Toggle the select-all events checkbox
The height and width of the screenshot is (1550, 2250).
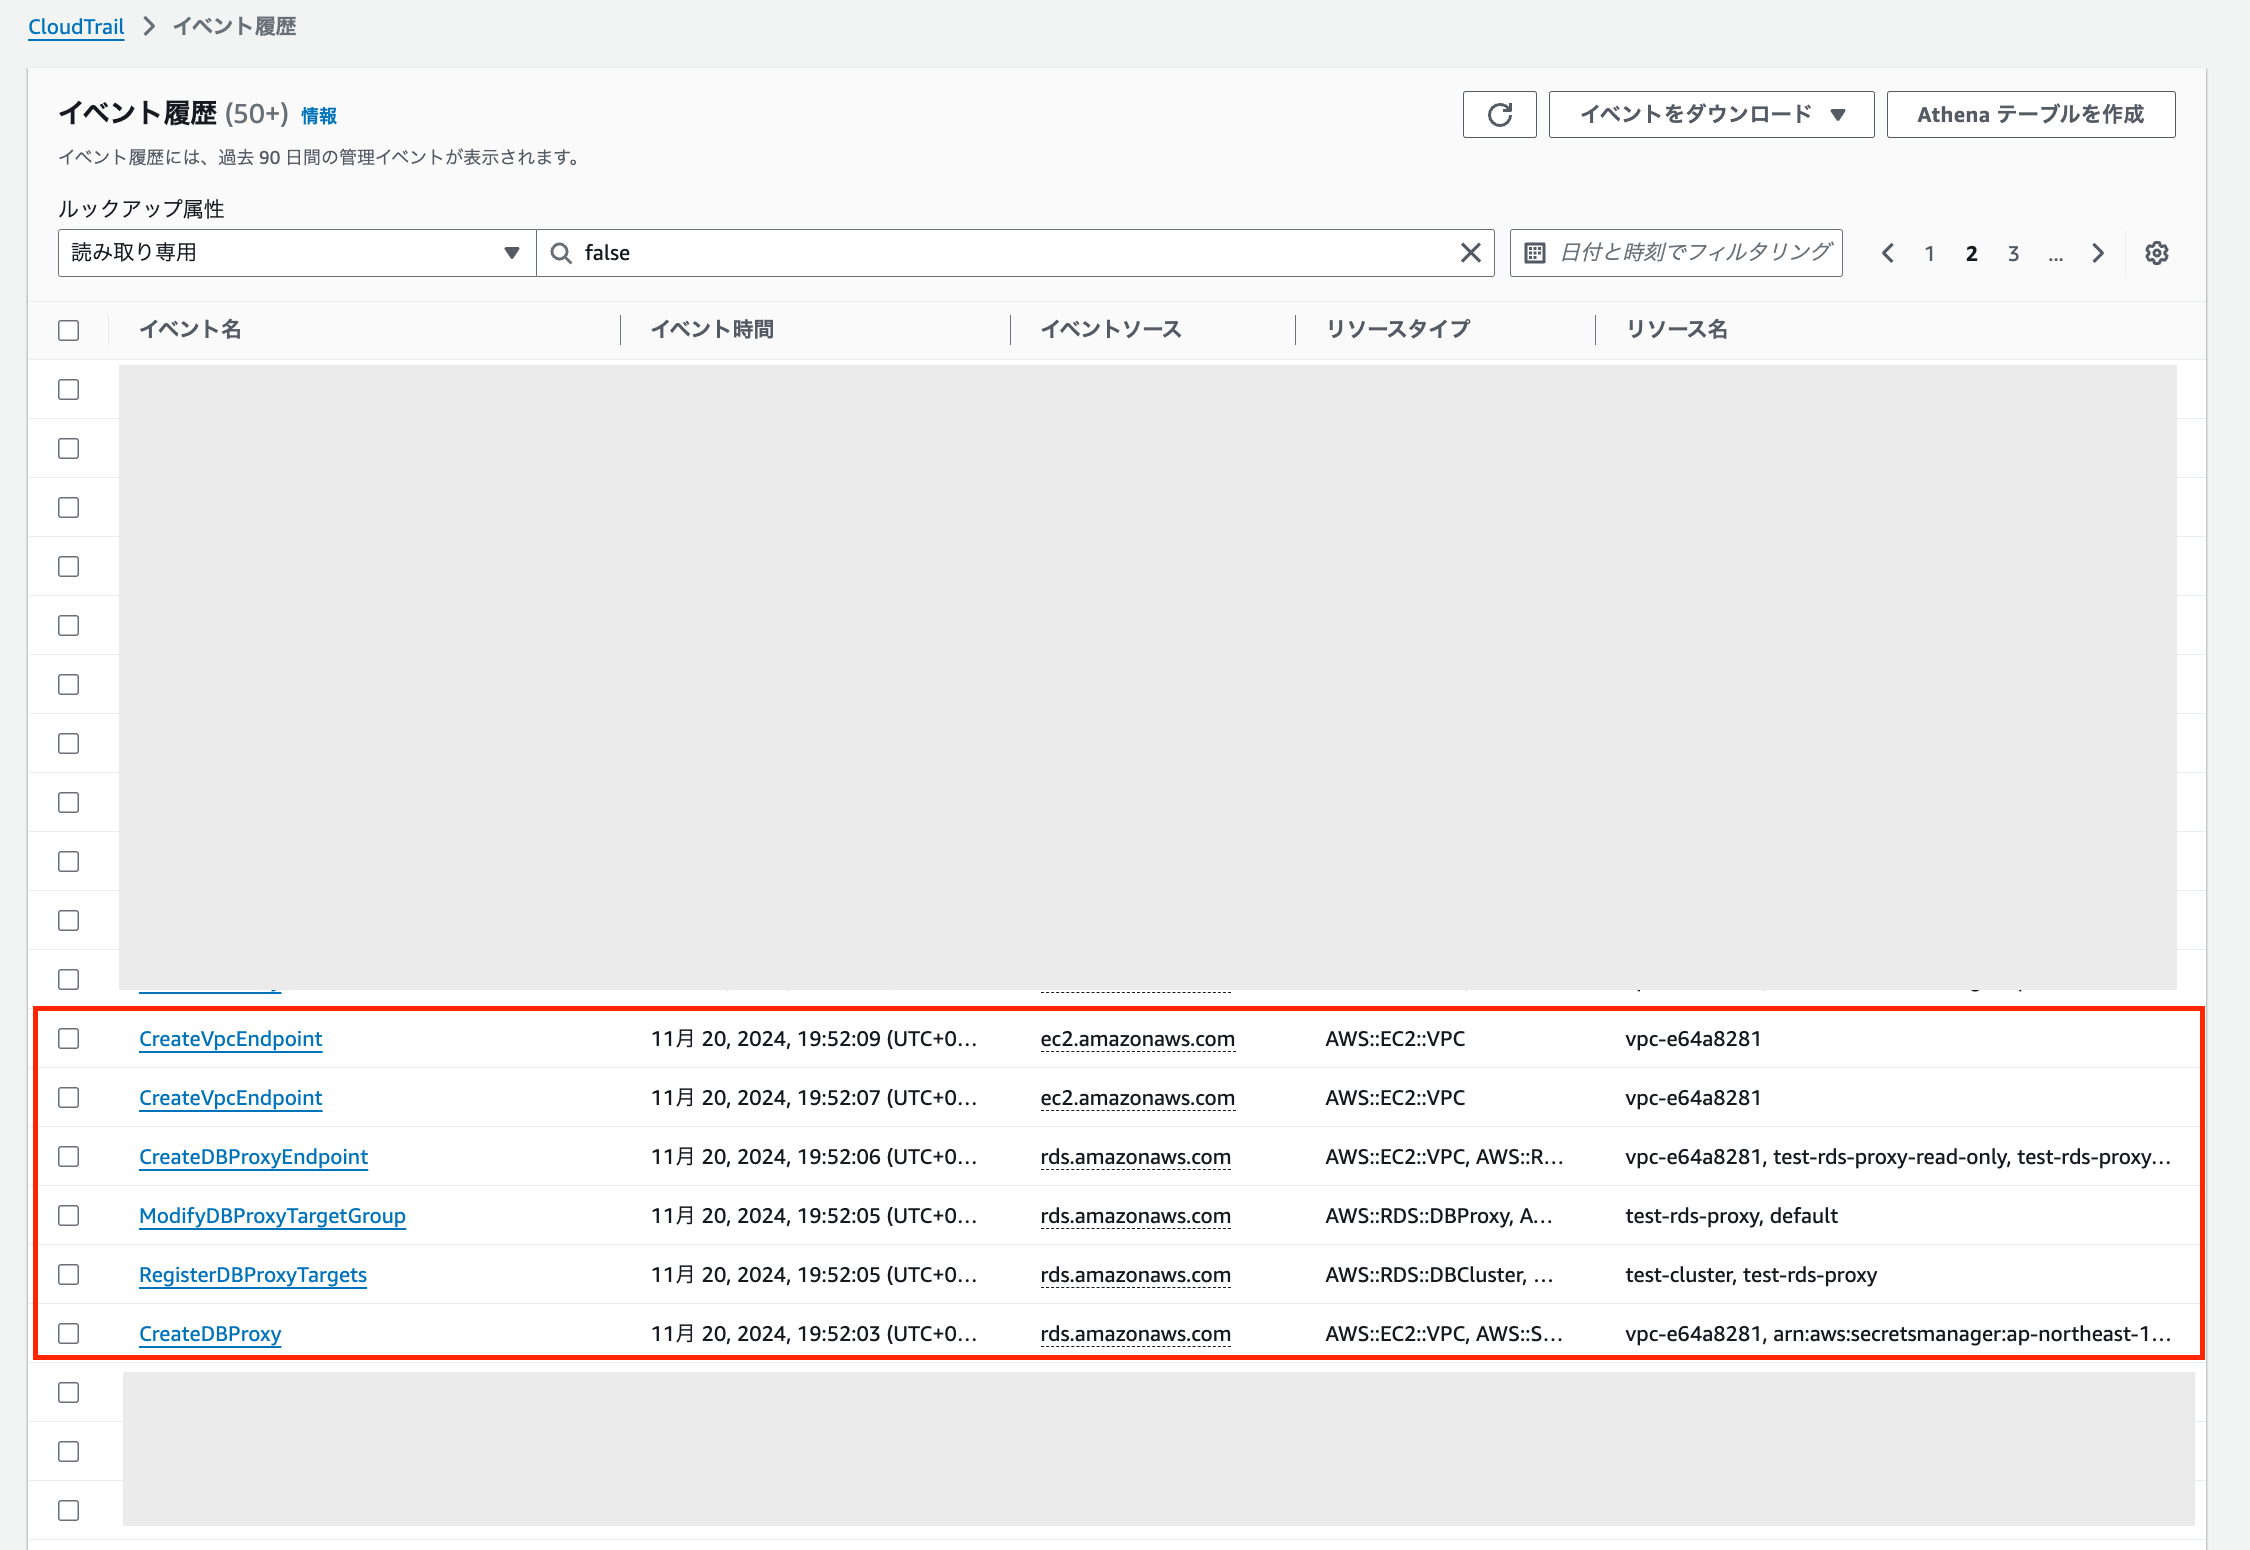coord(68,330)
